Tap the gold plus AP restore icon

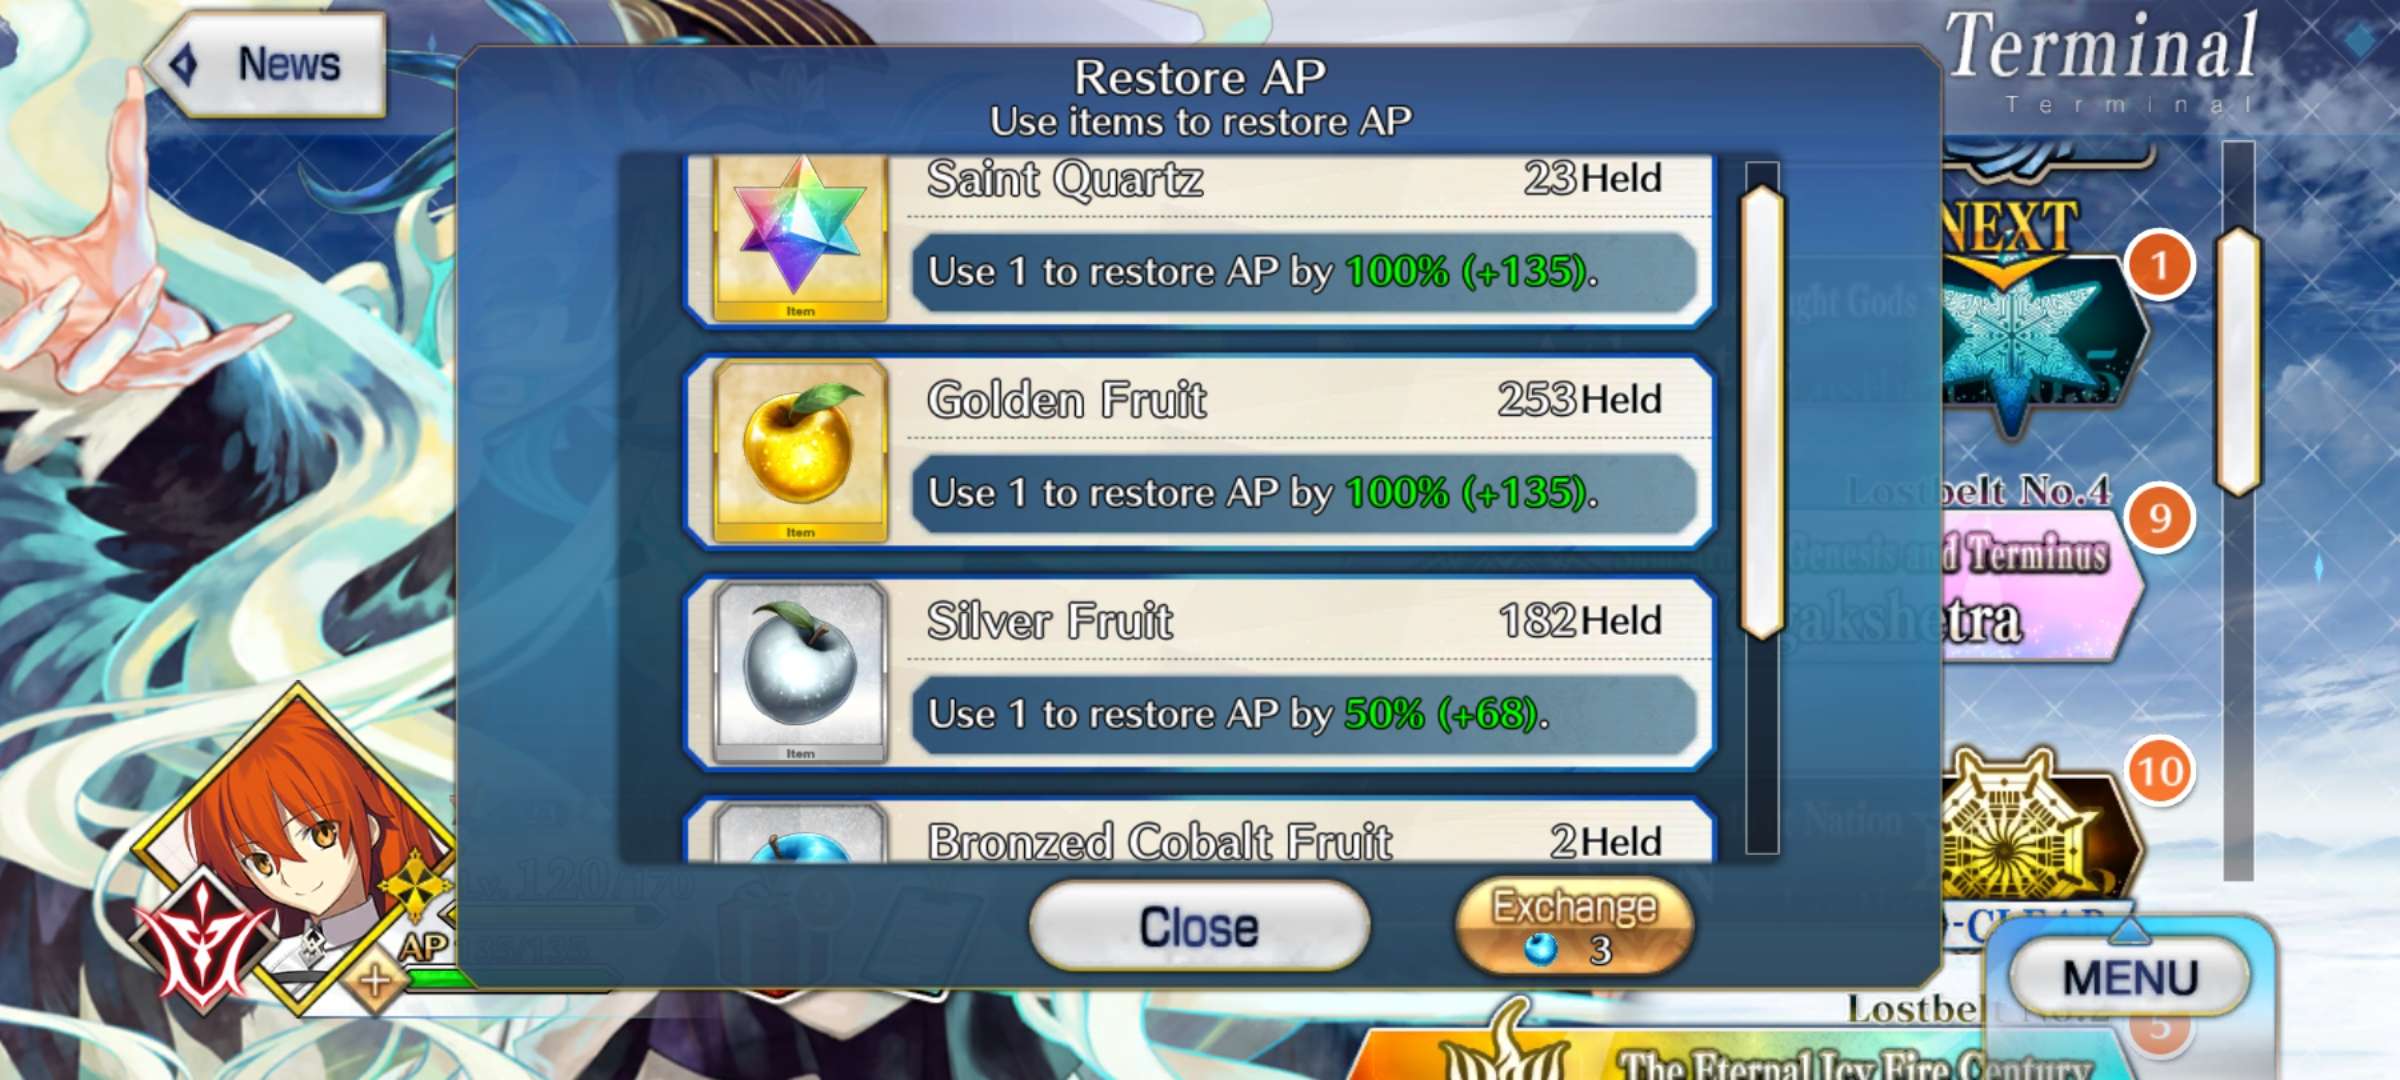[x=376, y=981]
